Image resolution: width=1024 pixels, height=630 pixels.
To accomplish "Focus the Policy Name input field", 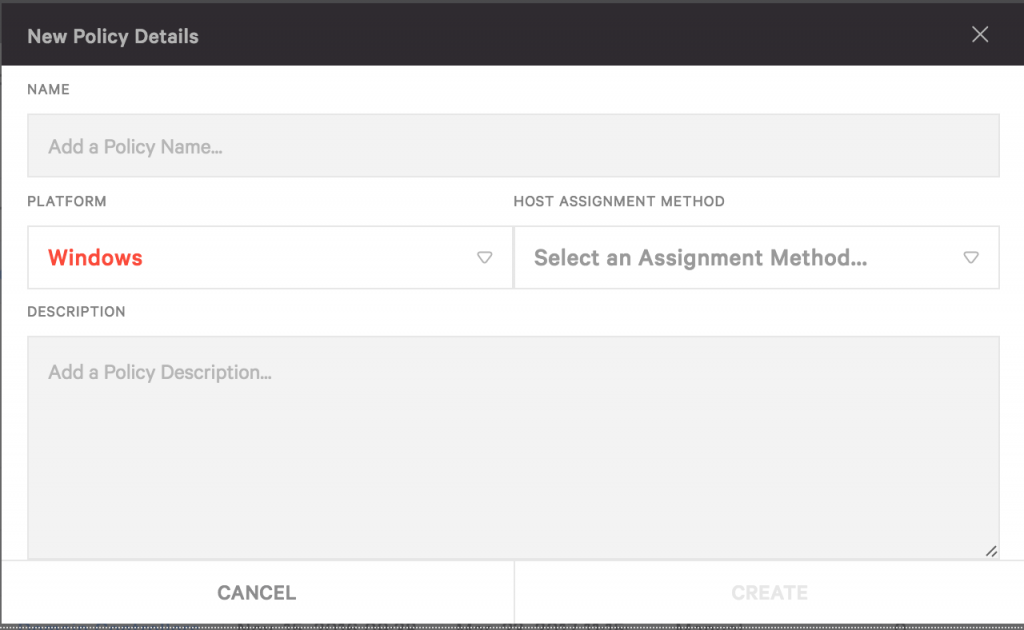I will 513,146.
